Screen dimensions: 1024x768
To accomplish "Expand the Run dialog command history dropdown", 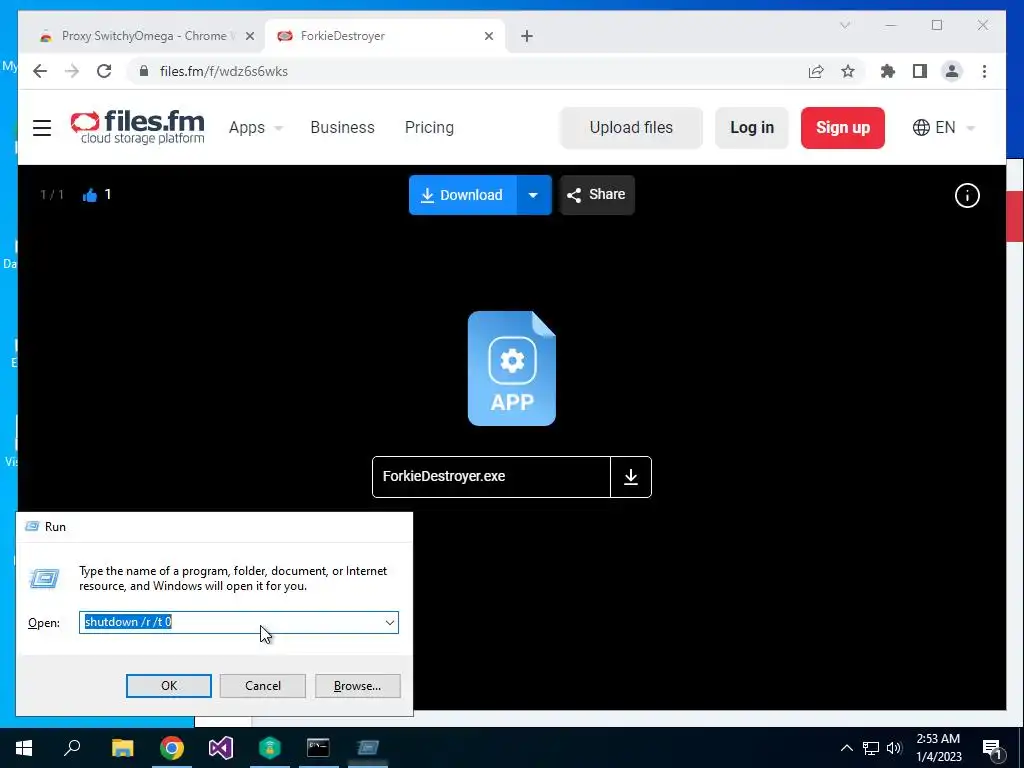I will point(390,622).
